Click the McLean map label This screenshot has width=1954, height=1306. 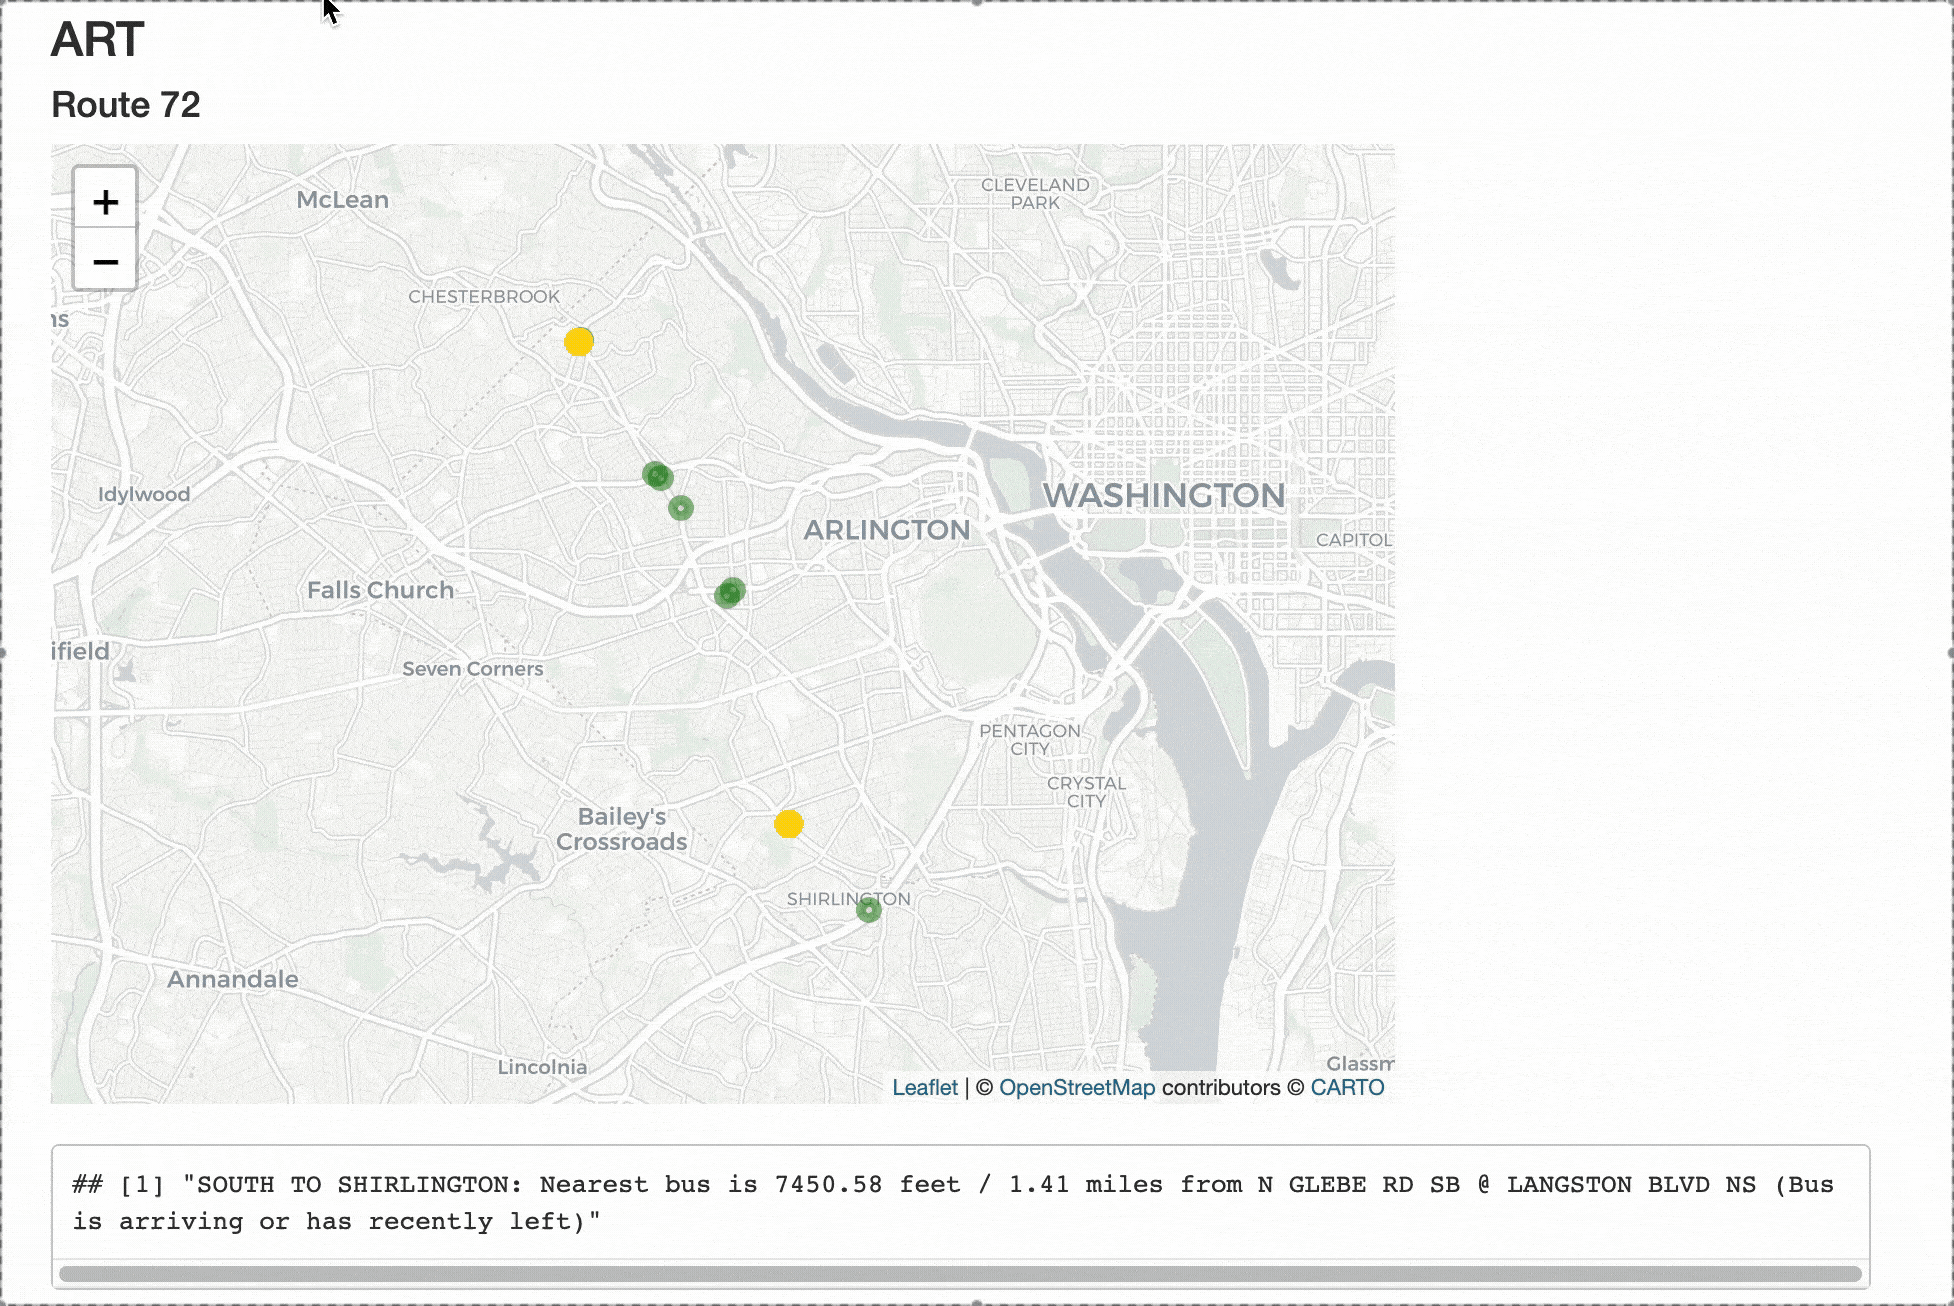coord(342,200)
